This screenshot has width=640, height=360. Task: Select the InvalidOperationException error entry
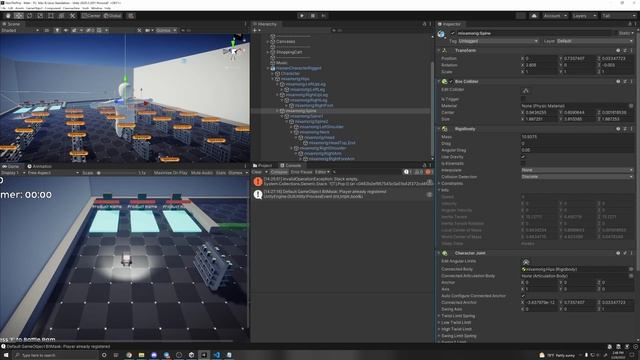click(x=342, y=182)
